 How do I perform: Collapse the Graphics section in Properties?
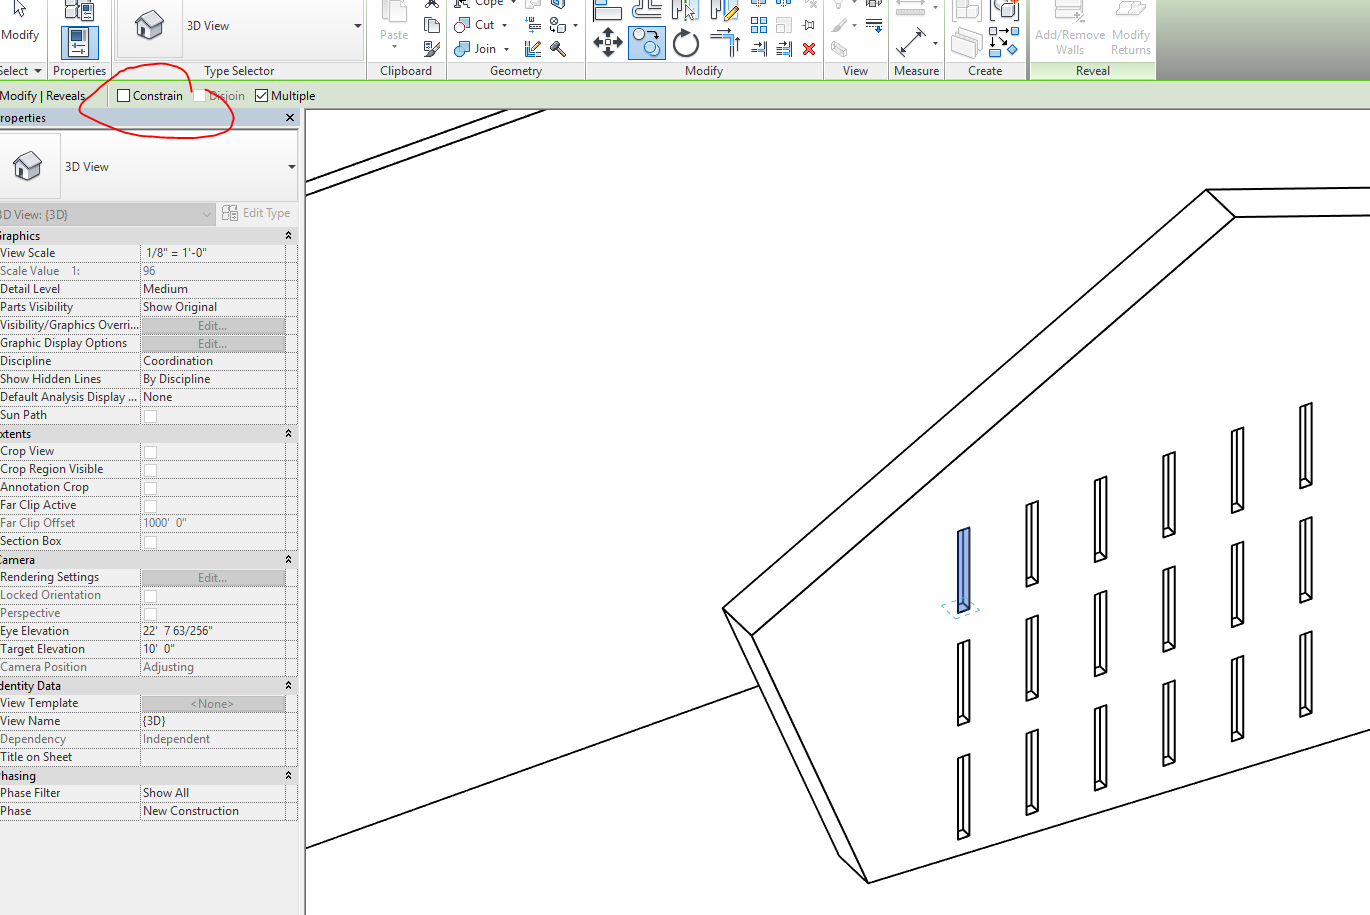pos(288,235)
